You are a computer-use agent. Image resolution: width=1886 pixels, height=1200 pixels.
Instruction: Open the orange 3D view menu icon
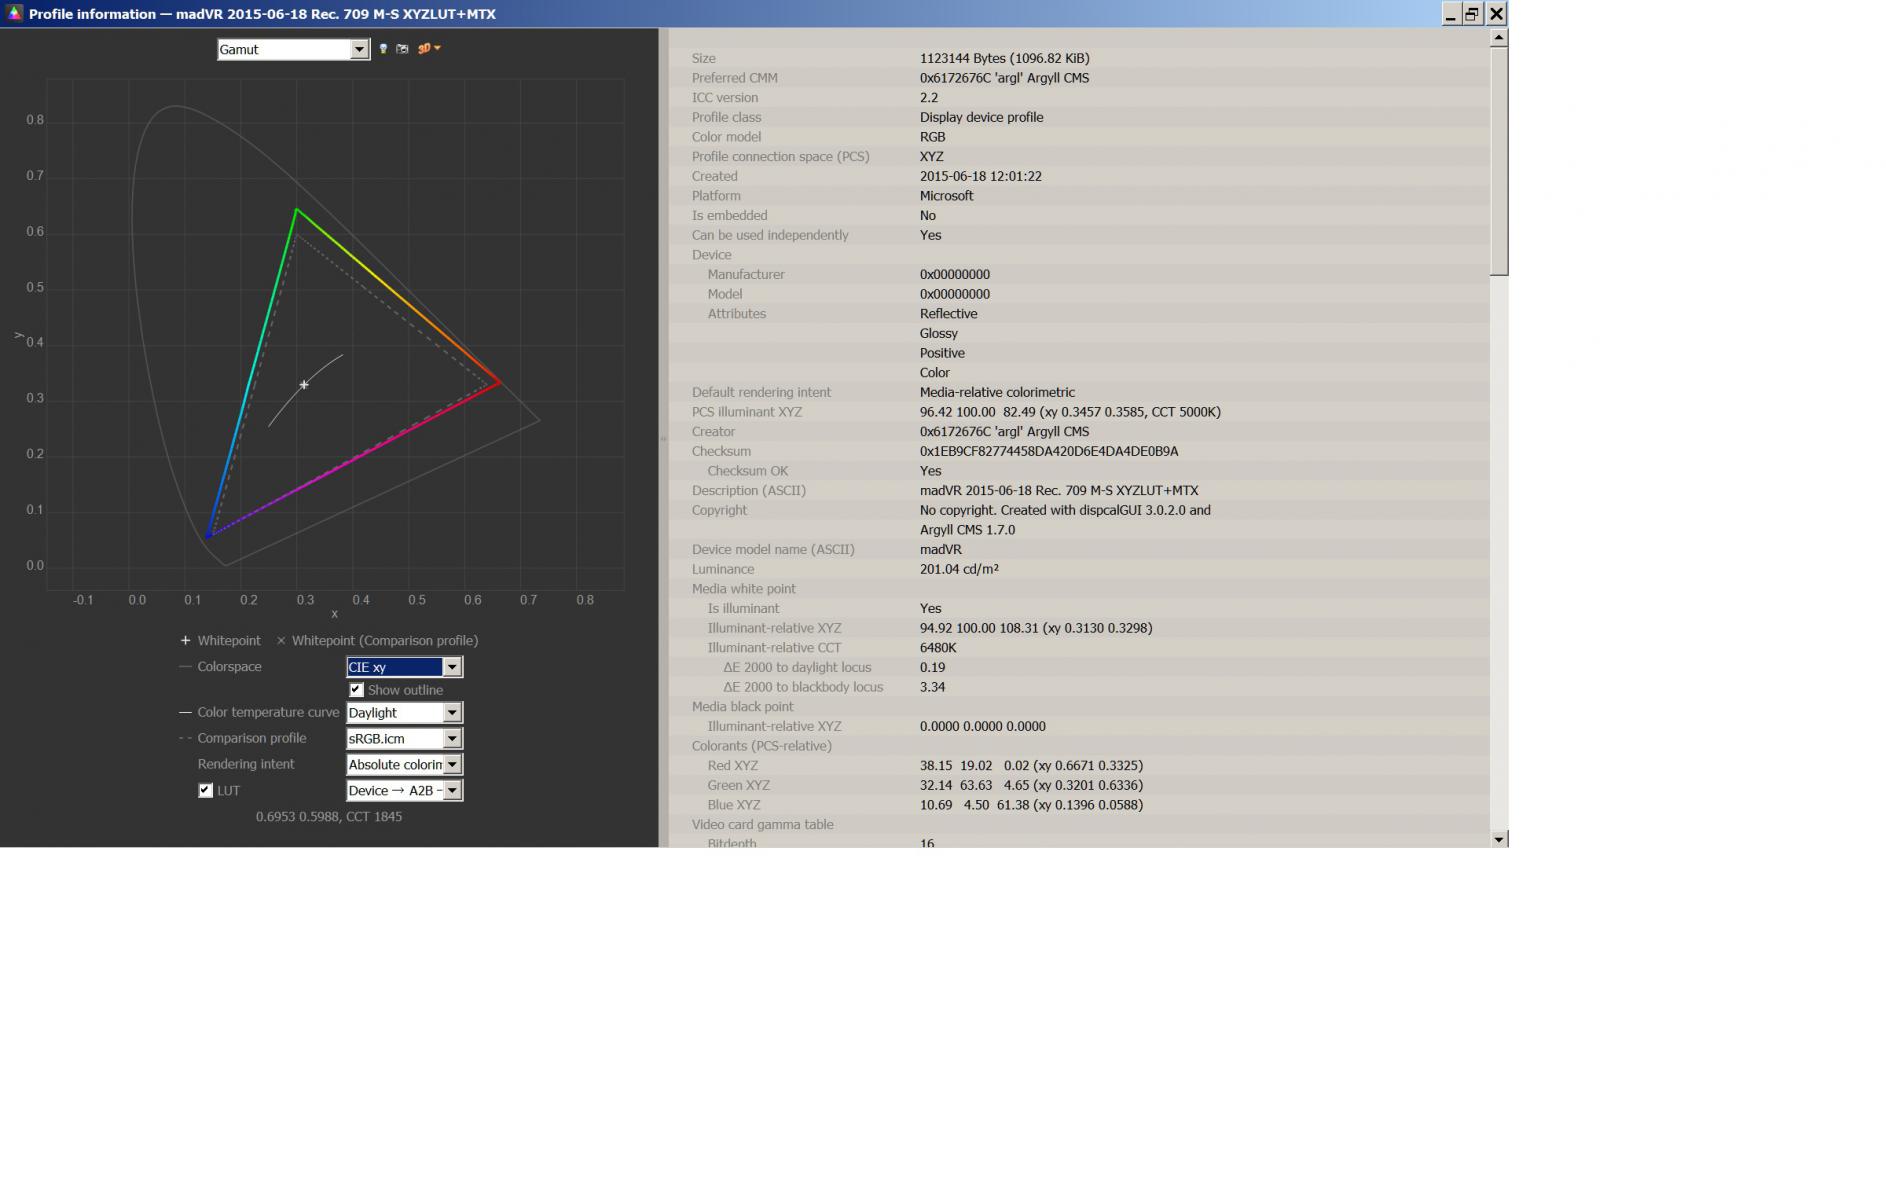[428, 49]
